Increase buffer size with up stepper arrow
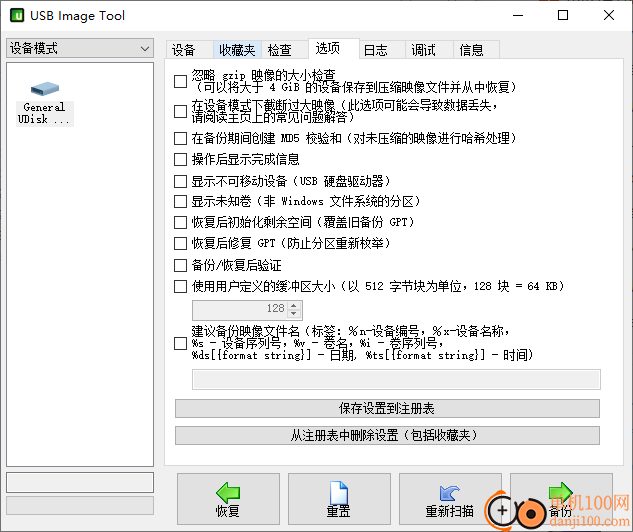Image resolution: width=633 pixels, height=532 pixels. tap(294, 306)
